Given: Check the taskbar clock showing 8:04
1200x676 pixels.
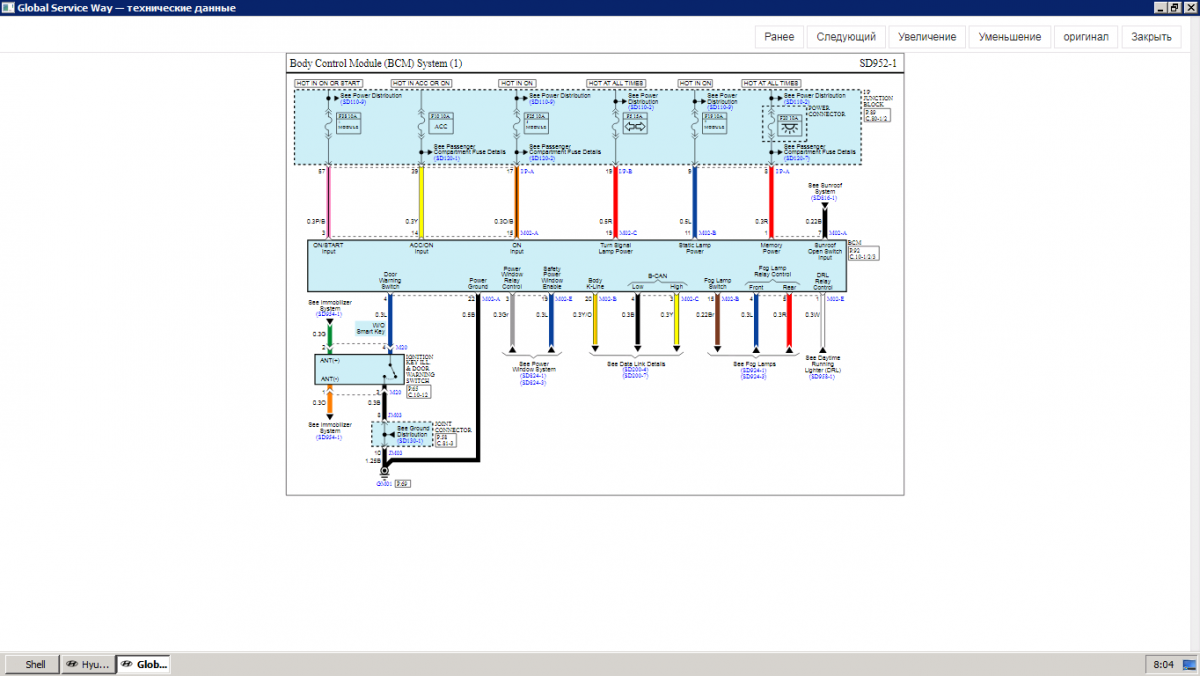Looking at the screenshot, I should (1164, 664).
